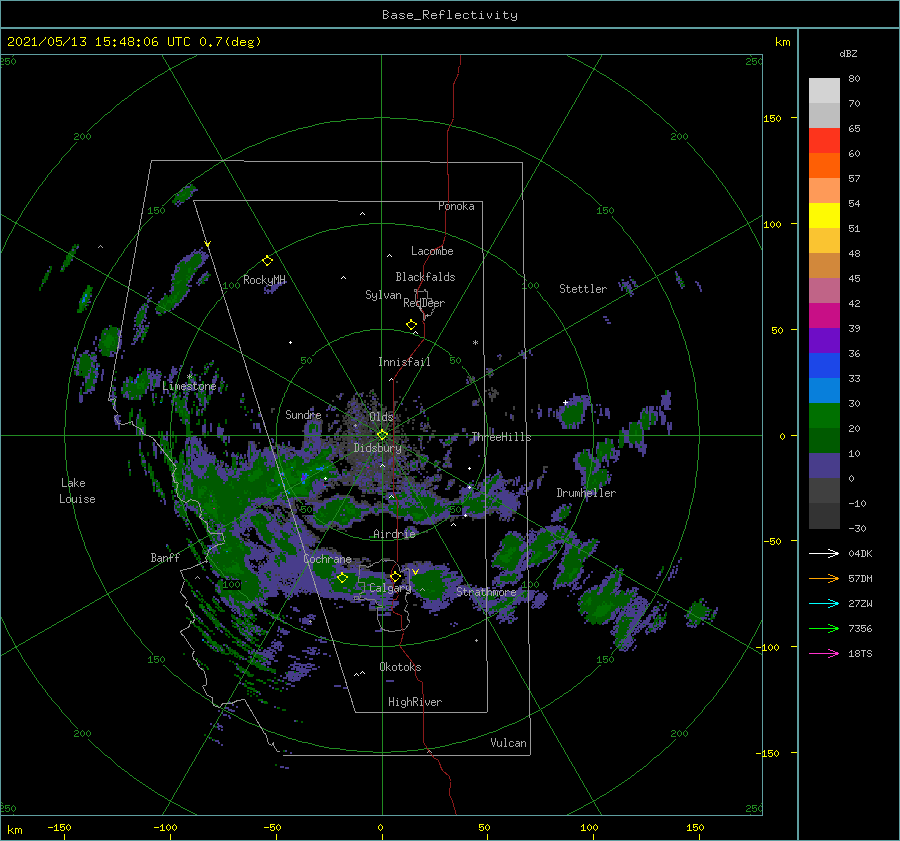Select the magenta 39-42 dBZ color band
The image size is (900, 841).
point(824,316)
